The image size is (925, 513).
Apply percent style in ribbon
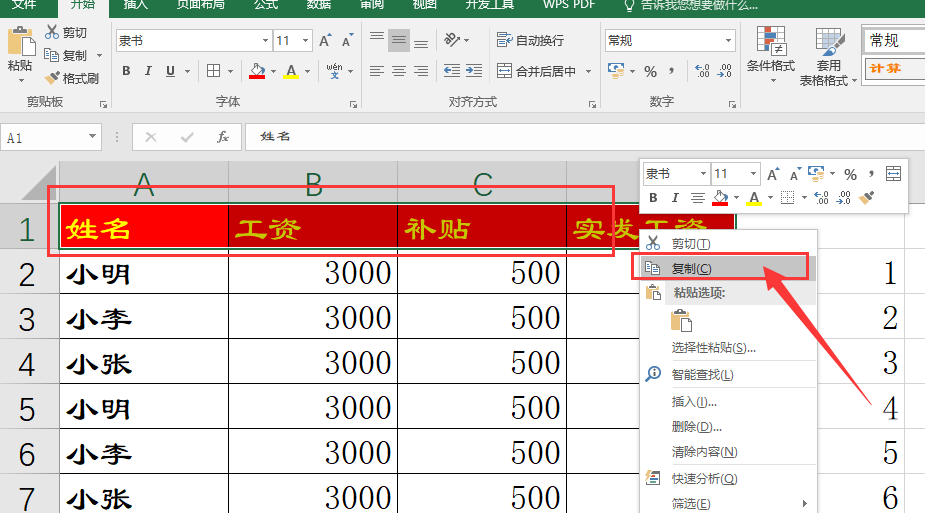point(651,71)
